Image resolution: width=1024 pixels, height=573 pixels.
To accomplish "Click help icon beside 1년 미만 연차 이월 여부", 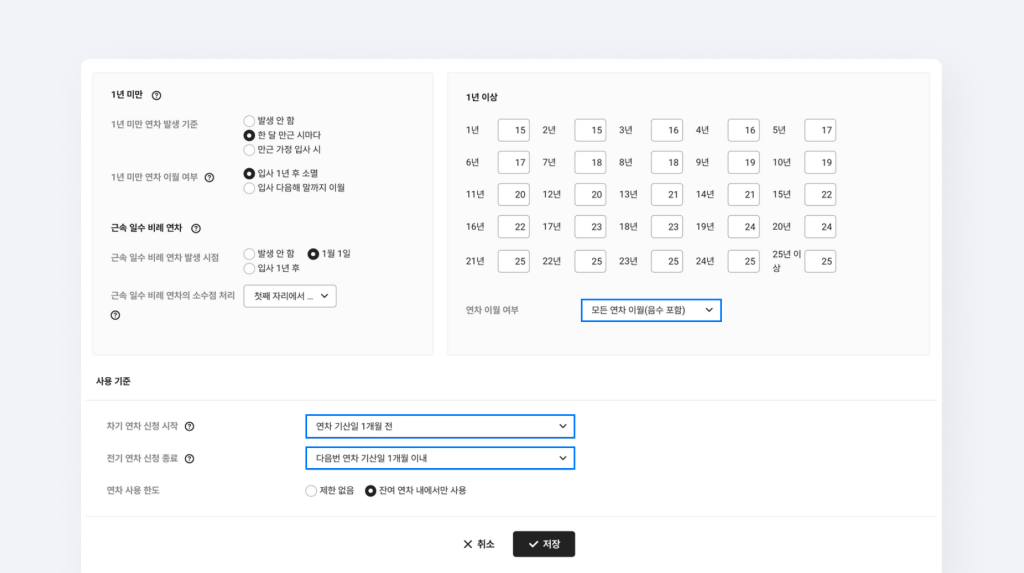I will coord(209,177).
